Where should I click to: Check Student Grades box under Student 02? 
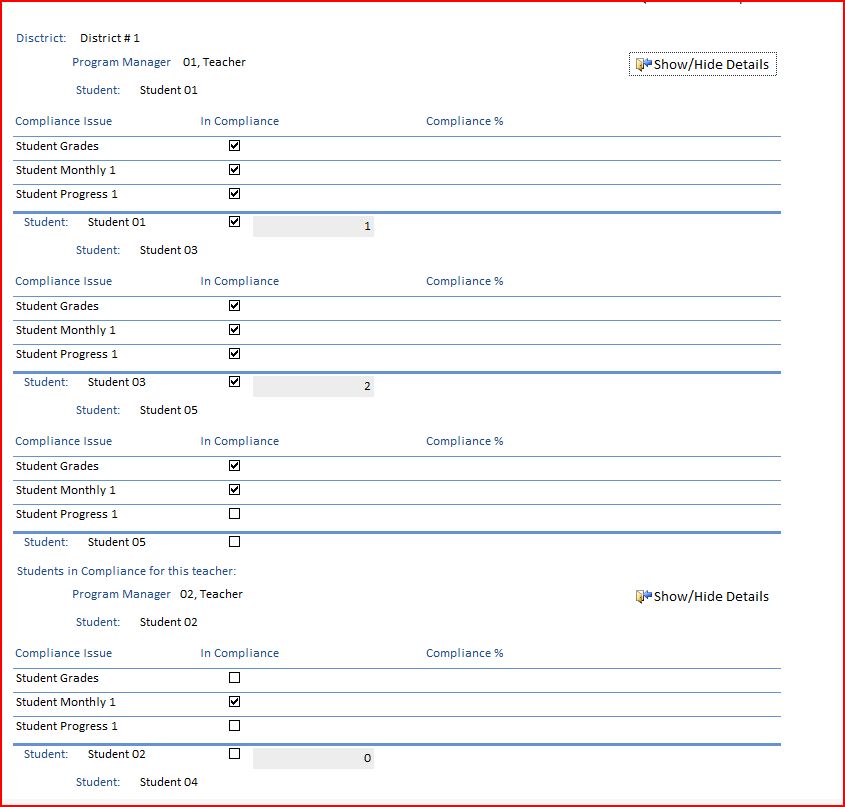pos(234,678)
